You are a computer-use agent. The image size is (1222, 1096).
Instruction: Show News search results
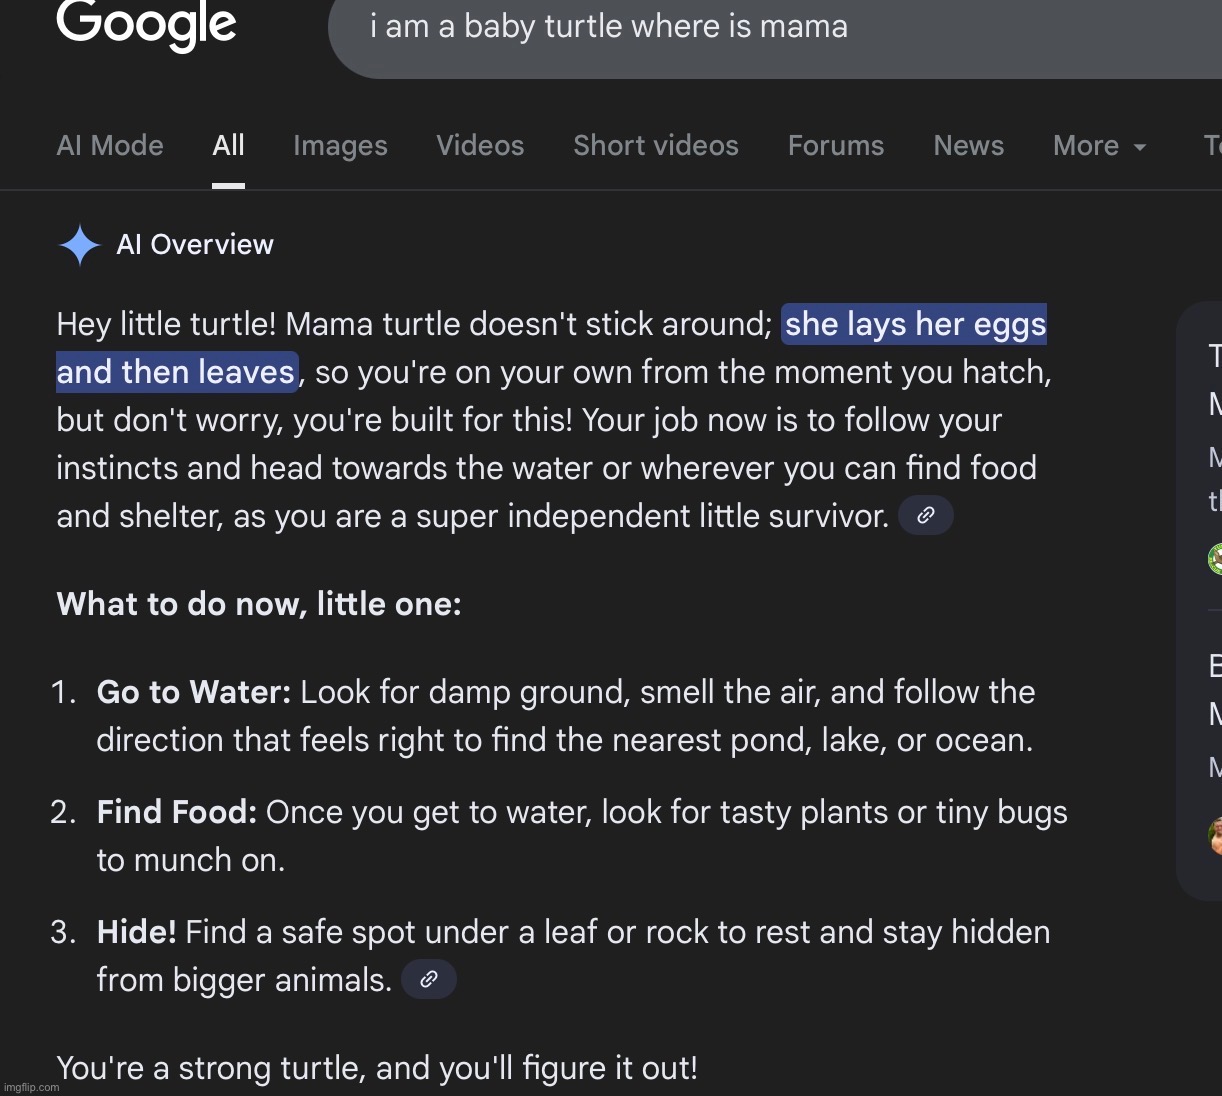click(x=968, y=146)
